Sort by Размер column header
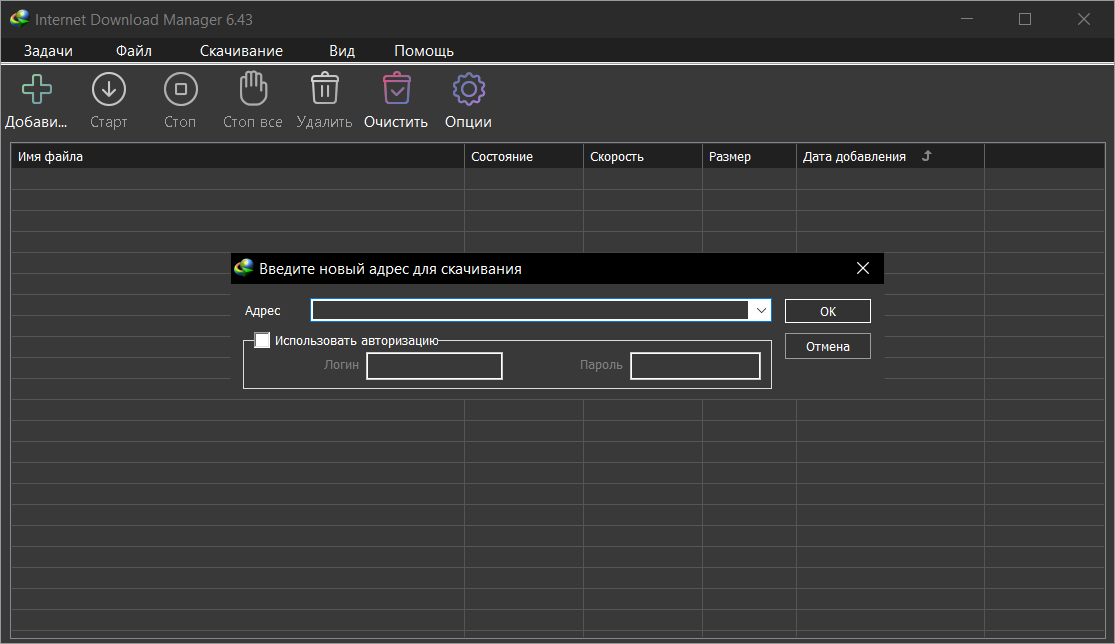1115x644 pixels. coord(749,156)
